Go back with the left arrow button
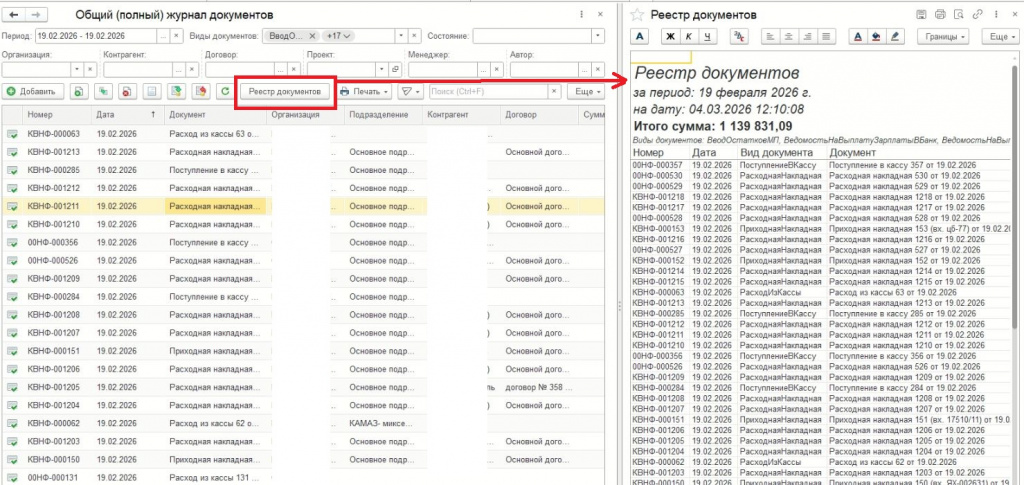 coord(14,14)
